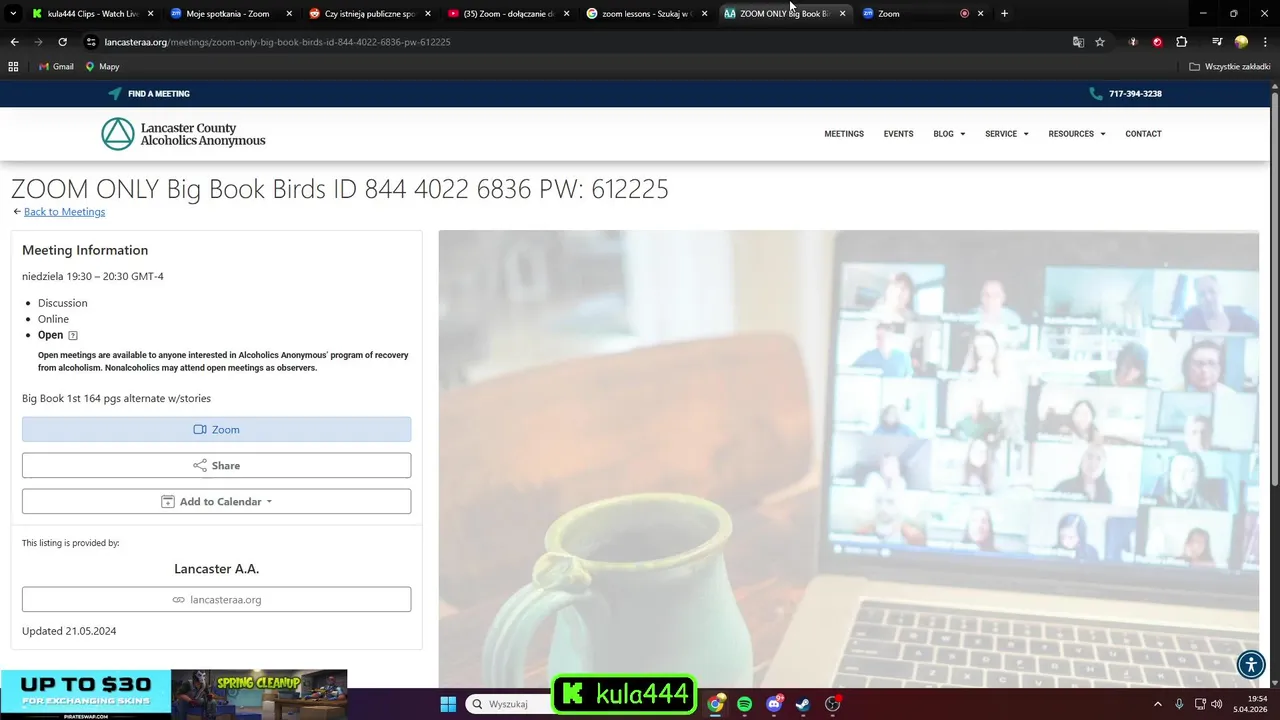Click the volume speaker icon in tray

click(x=1217, y=704)
